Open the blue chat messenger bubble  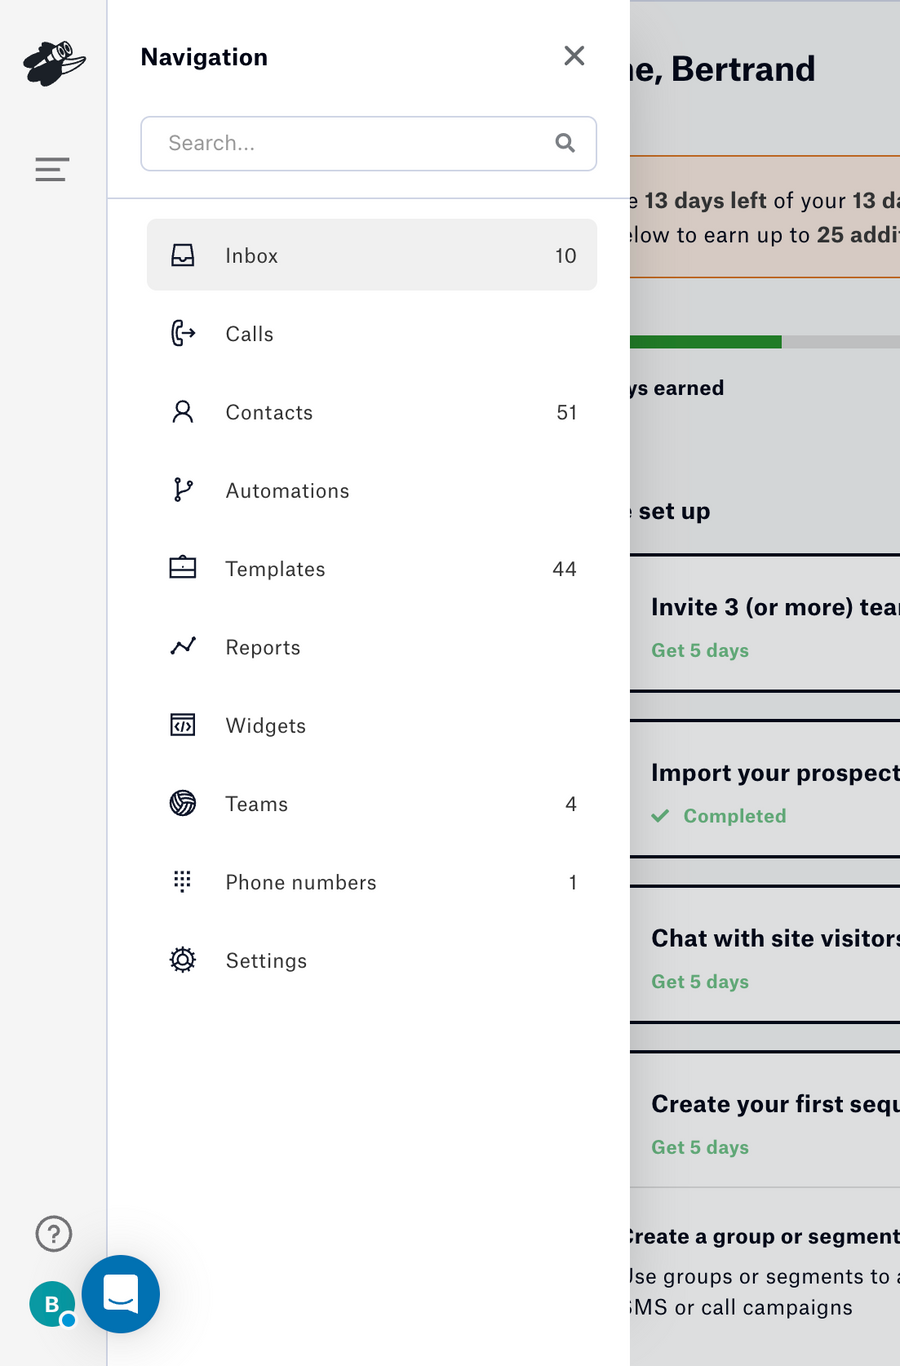click(x=121, y=1294)
